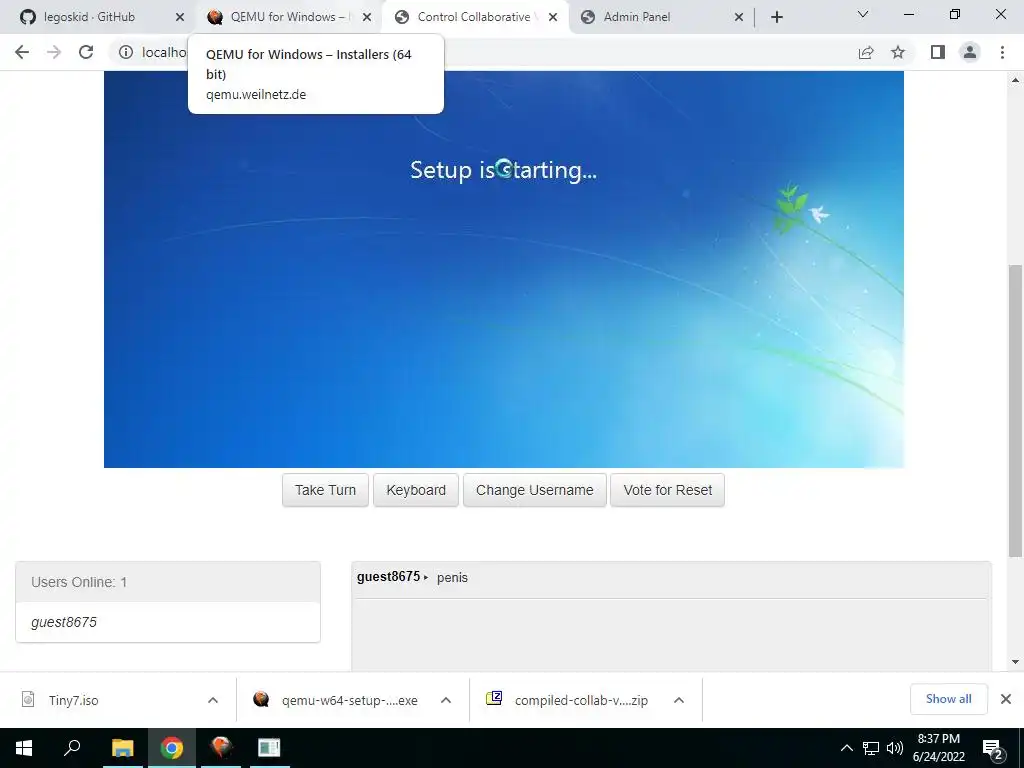Open the on-screen Keyboard button

pyautogui.click(x=416, y=490)
